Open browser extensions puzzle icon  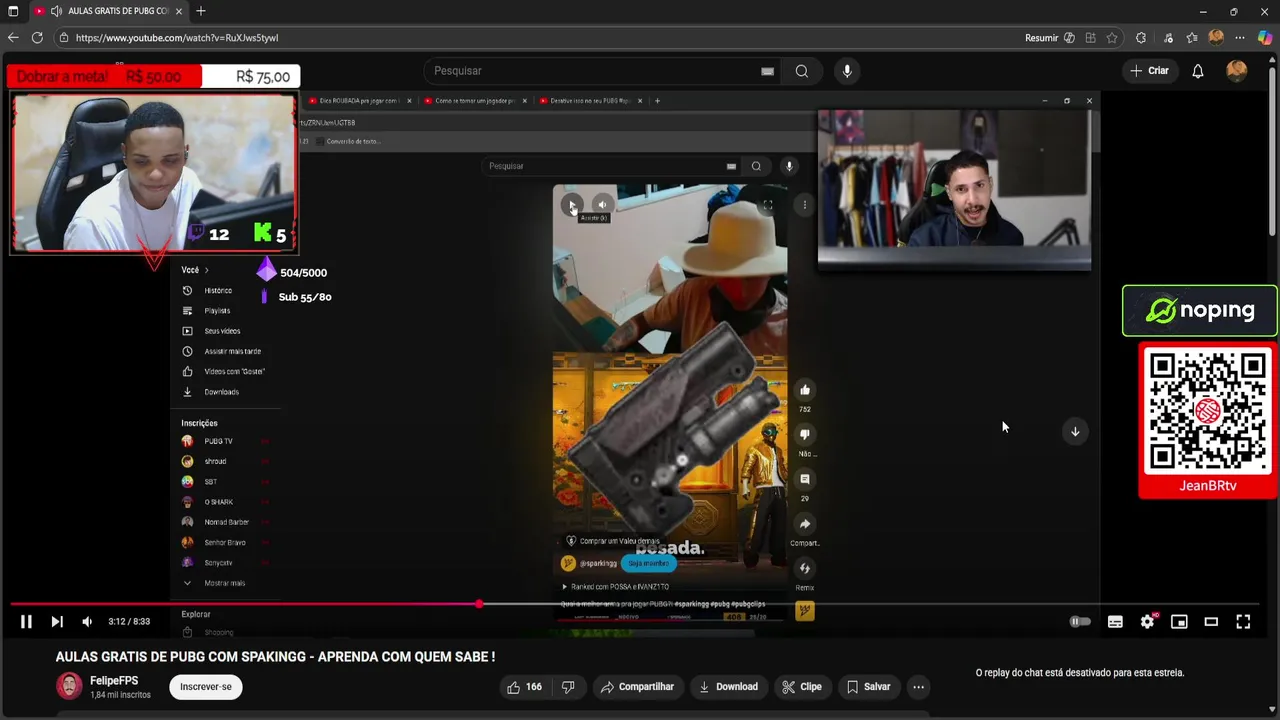click(x=1141, y=38)
